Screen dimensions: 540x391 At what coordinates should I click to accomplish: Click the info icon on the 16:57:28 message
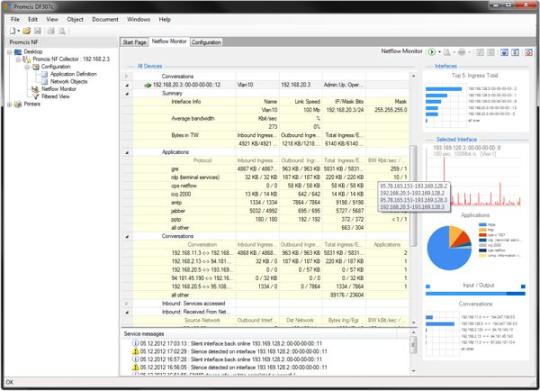point(135,359)
